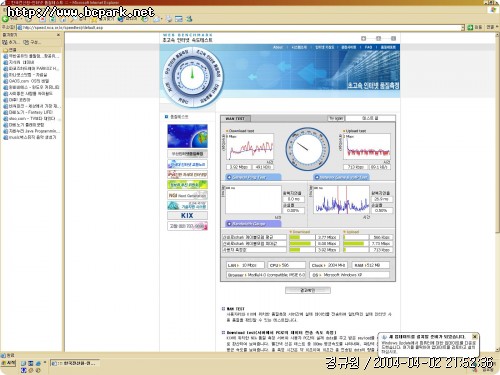The image size is (500, 375).
Task: Open Favorites via the star toolbar icon
Action: pos(94,19)
